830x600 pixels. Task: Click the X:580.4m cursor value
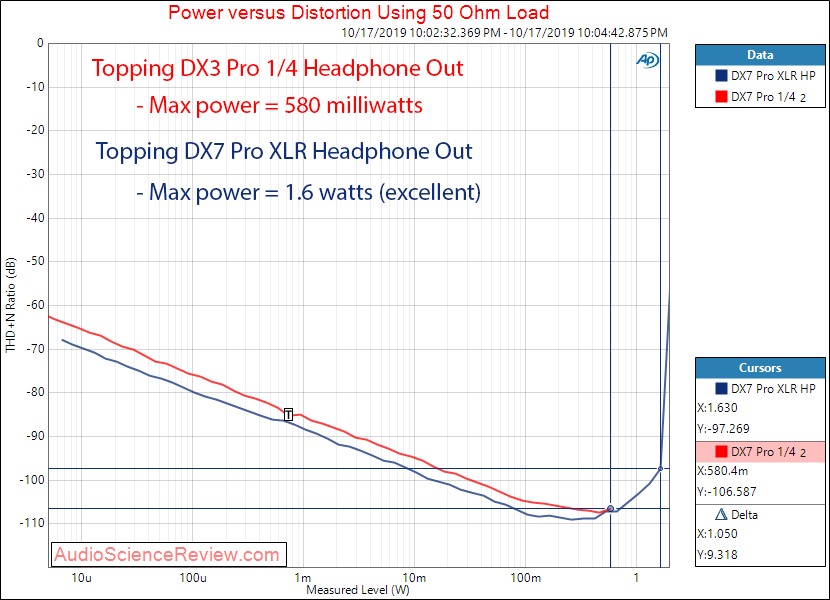point(723,471)
